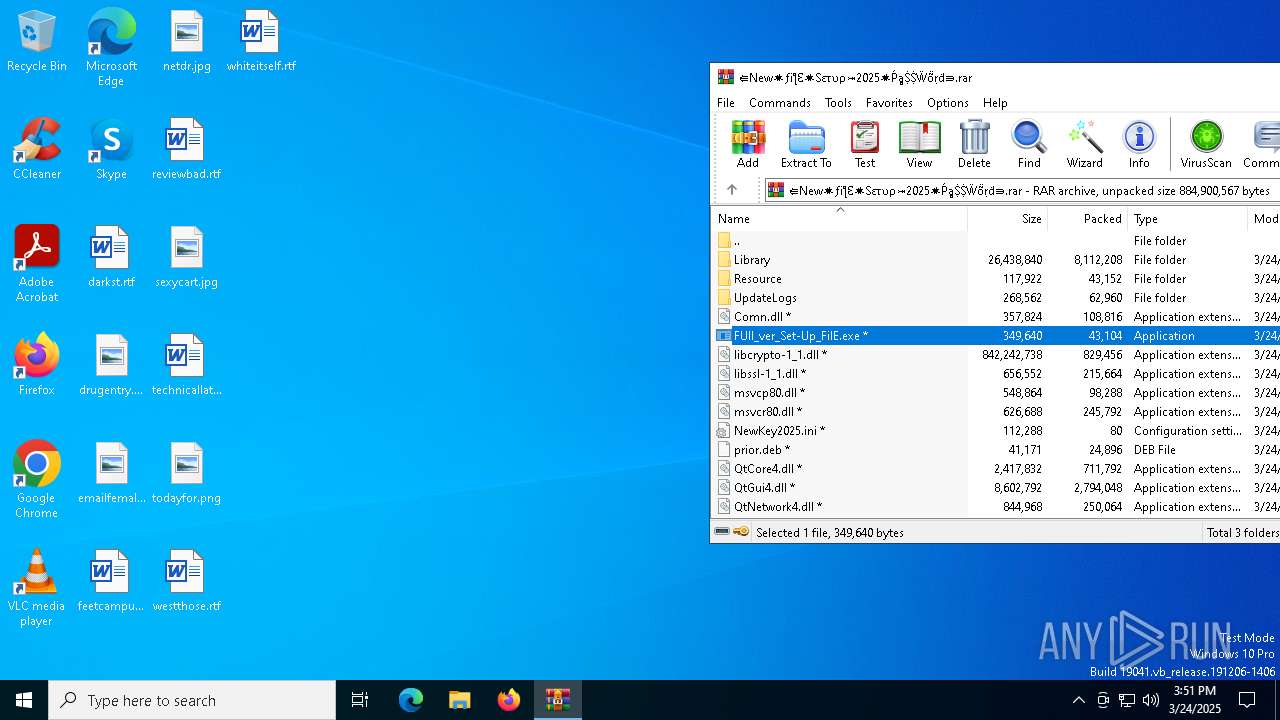Open Recycle Bin on desktop
Viewport: 1280px width, 720px height.
point(37,41)
